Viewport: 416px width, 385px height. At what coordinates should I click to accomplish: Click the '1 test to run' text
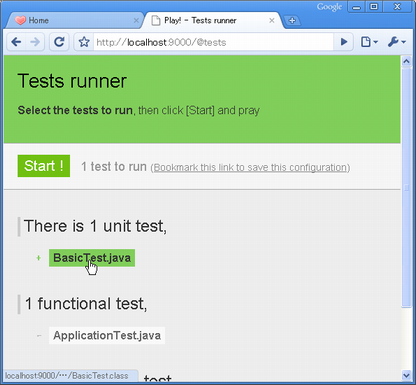114,166
